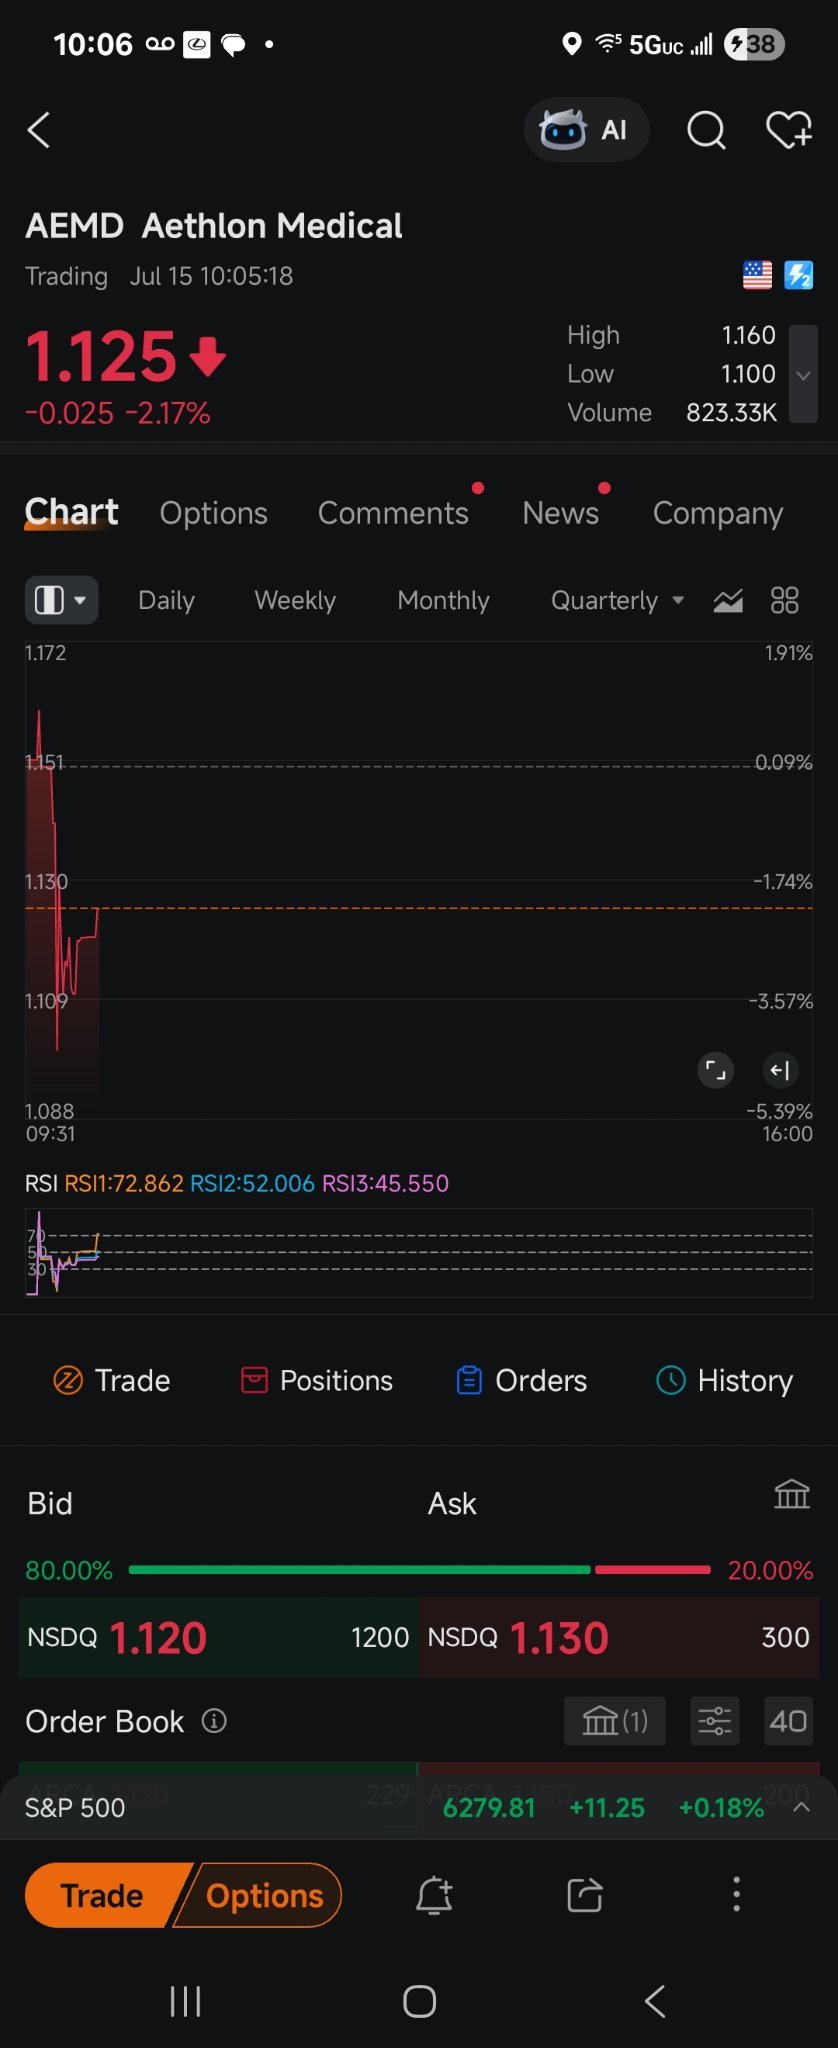
Task: Share the stock via share icon
Action: 585,1894
